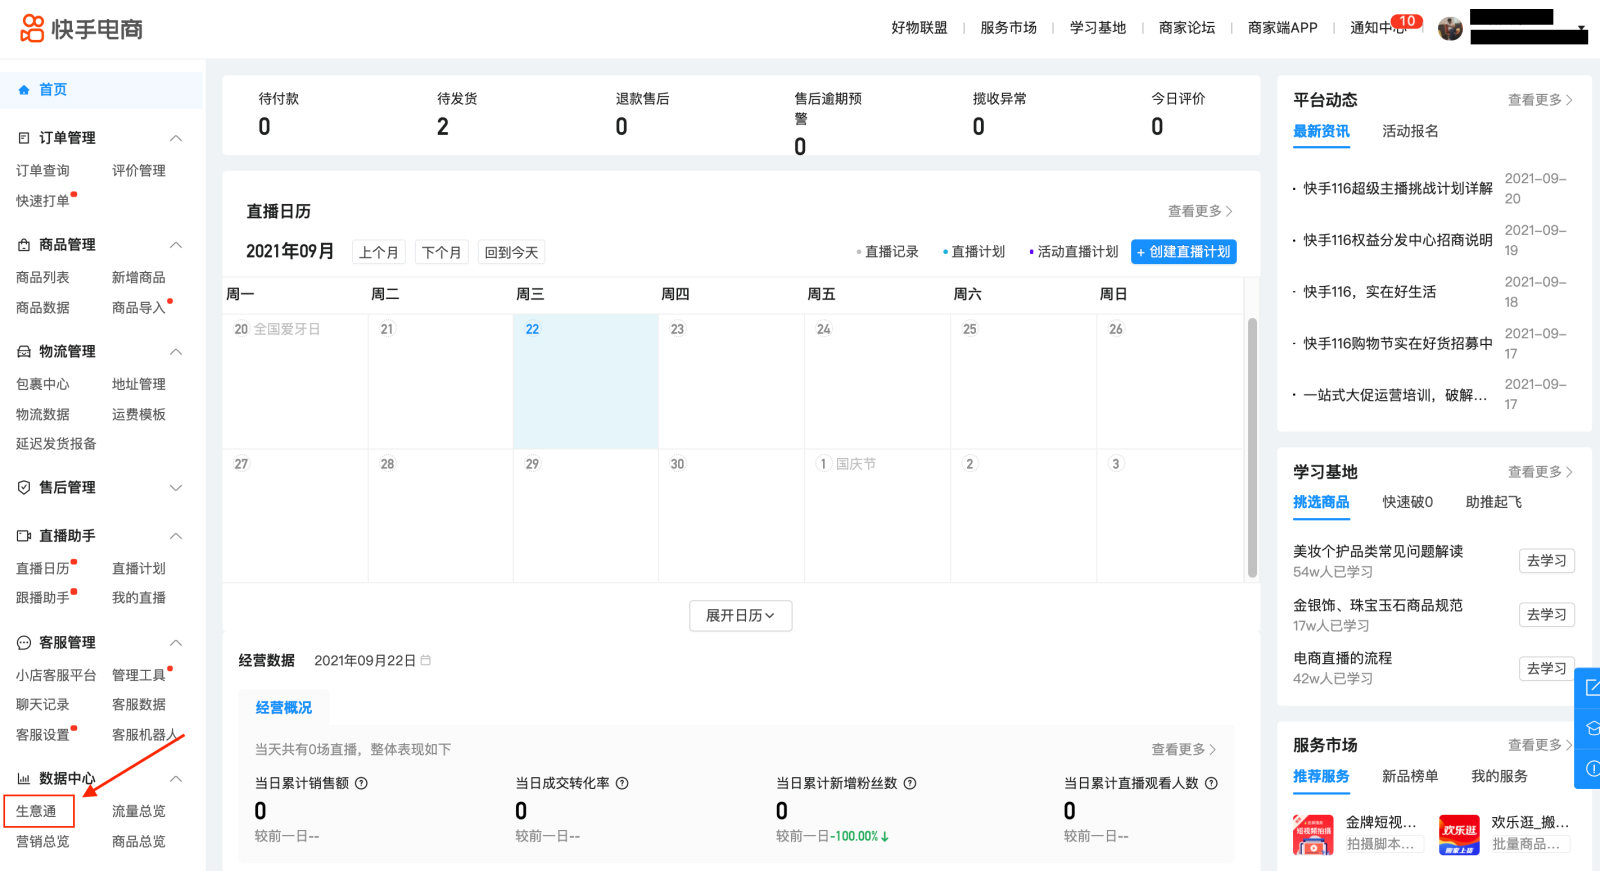Open 服务市场 in the top navigation

point(1008,28)
